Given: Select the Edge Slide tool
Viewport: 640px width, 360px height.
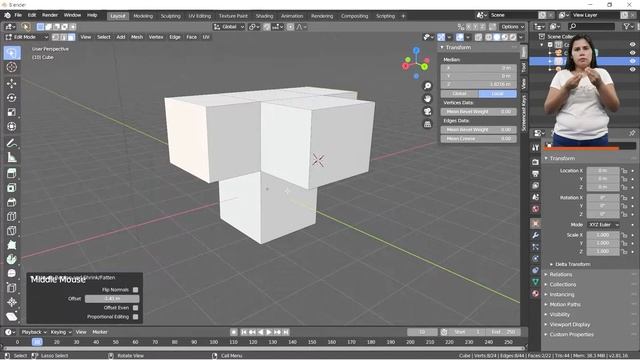Looking at the screenshot, I should (12, 288).
